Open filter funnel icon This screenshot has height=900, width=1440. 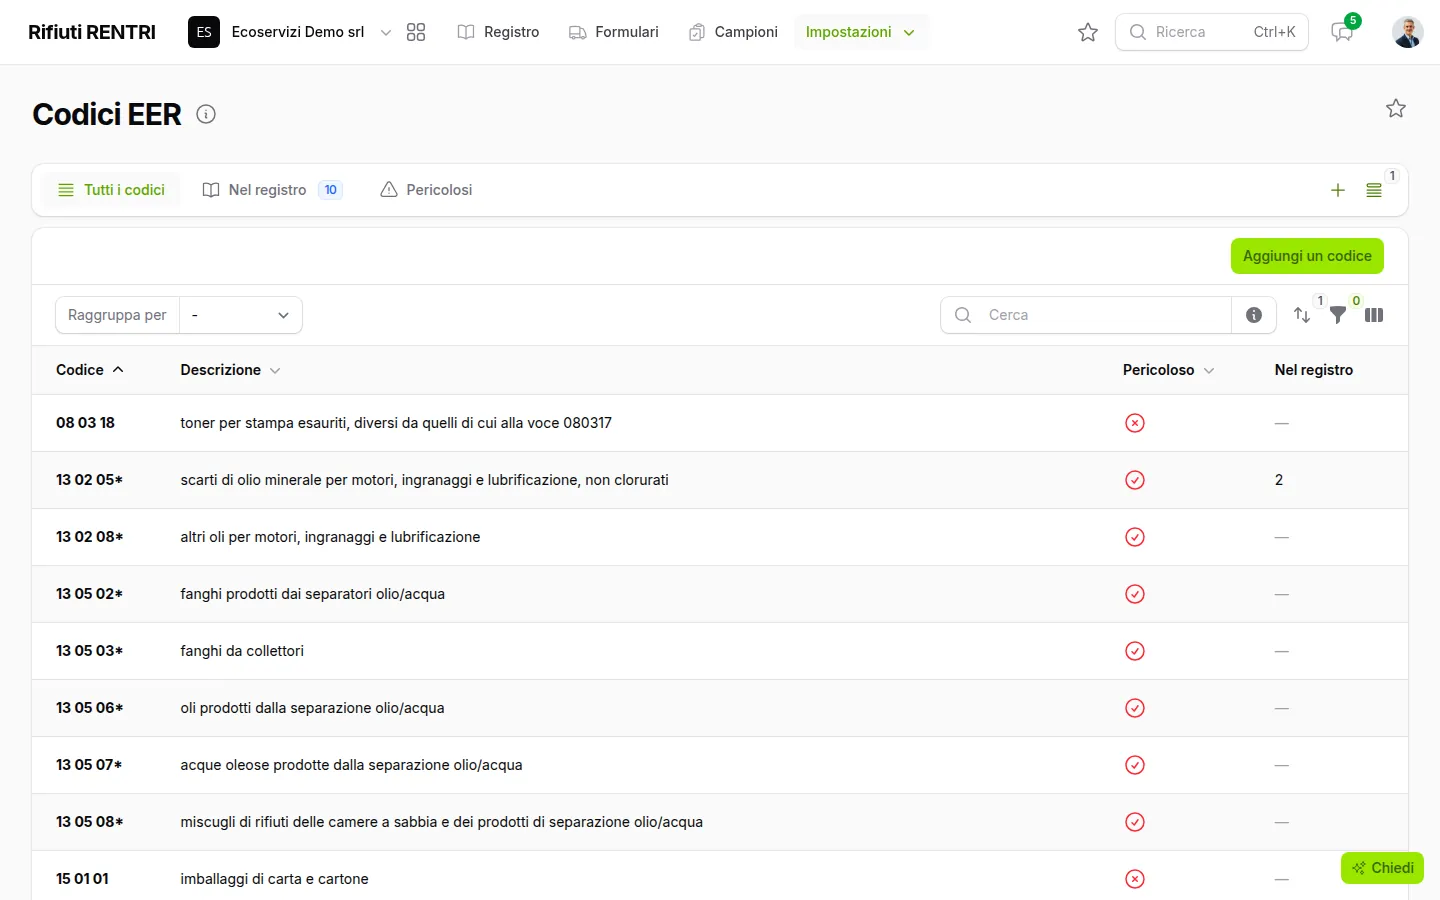coord(1338,315)
